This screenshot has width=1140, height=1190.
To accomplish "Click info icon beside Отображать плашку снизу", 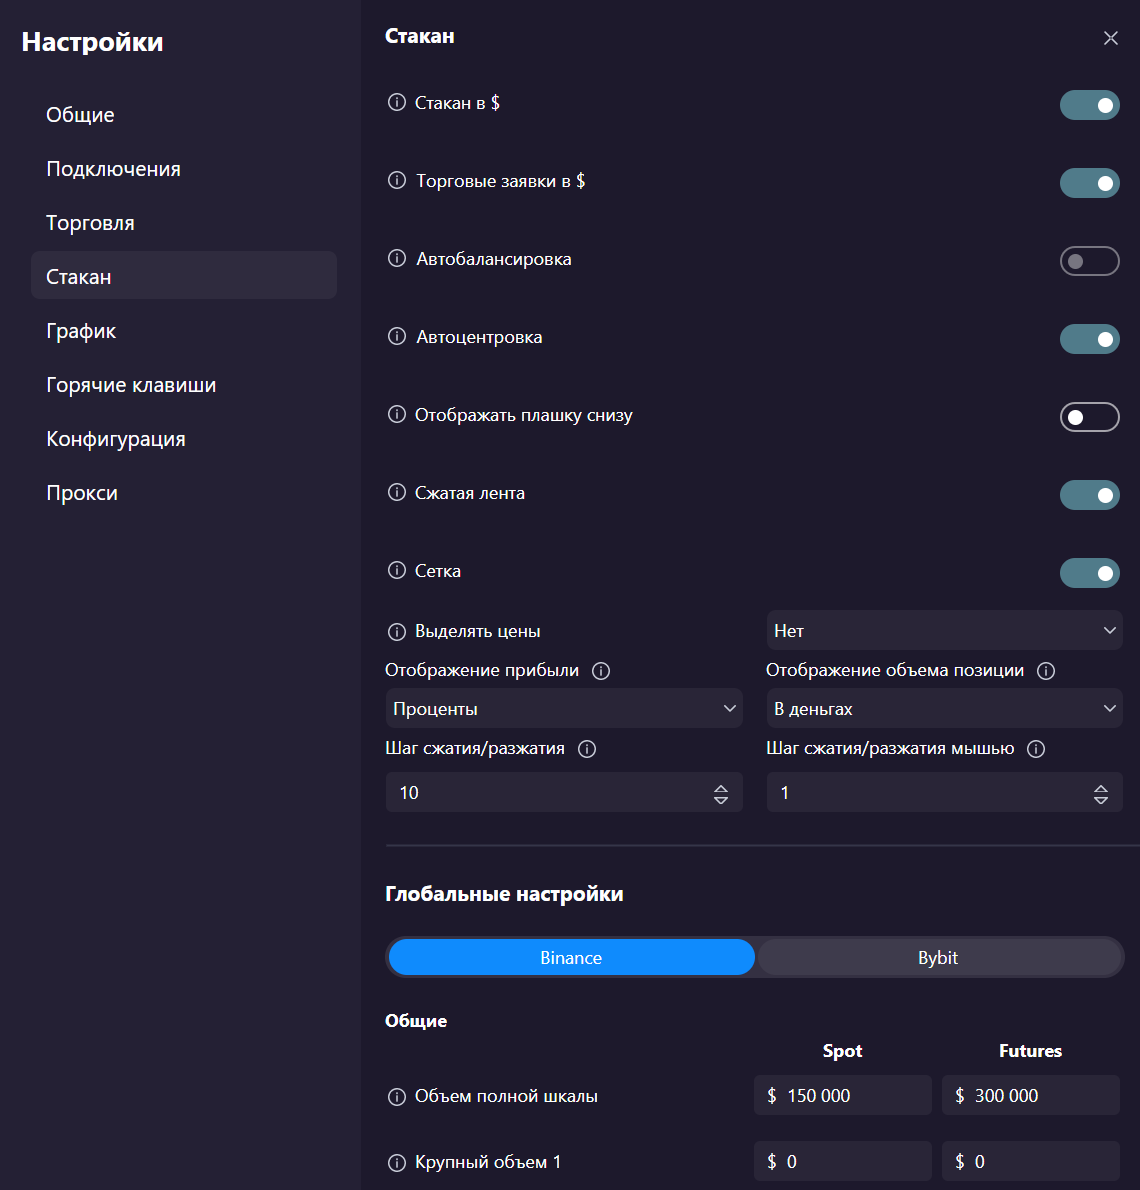I will click(x=396, y=414).
